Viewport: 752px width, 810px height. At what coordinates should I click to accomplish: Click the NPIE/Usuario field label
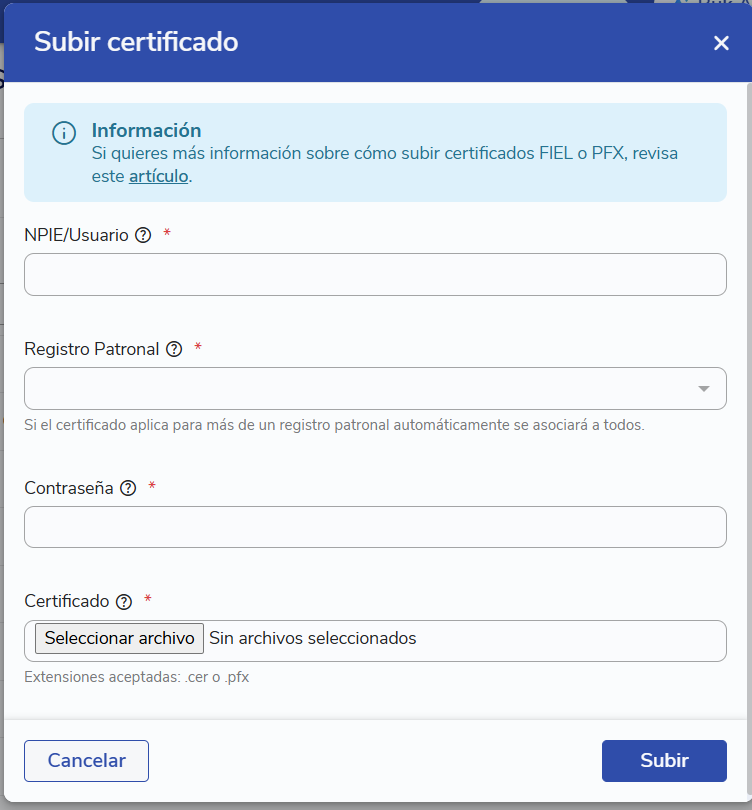click(x=76, y=235)
